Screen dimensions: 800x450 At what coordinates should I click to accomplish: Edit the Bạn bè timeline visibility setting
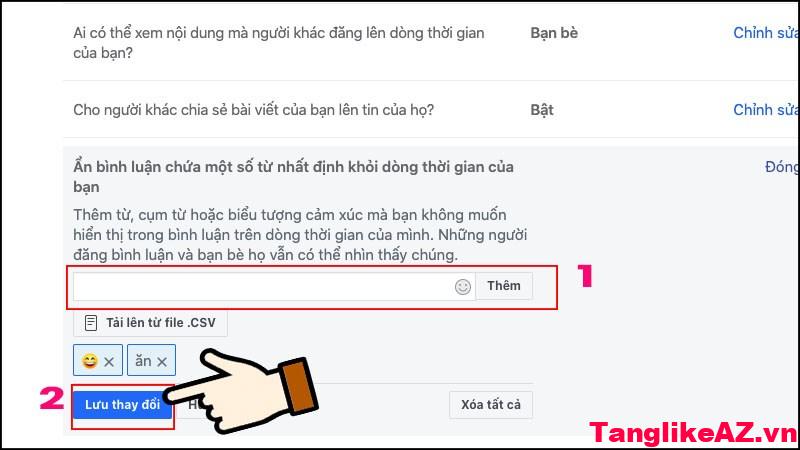[x=765, y=33]
